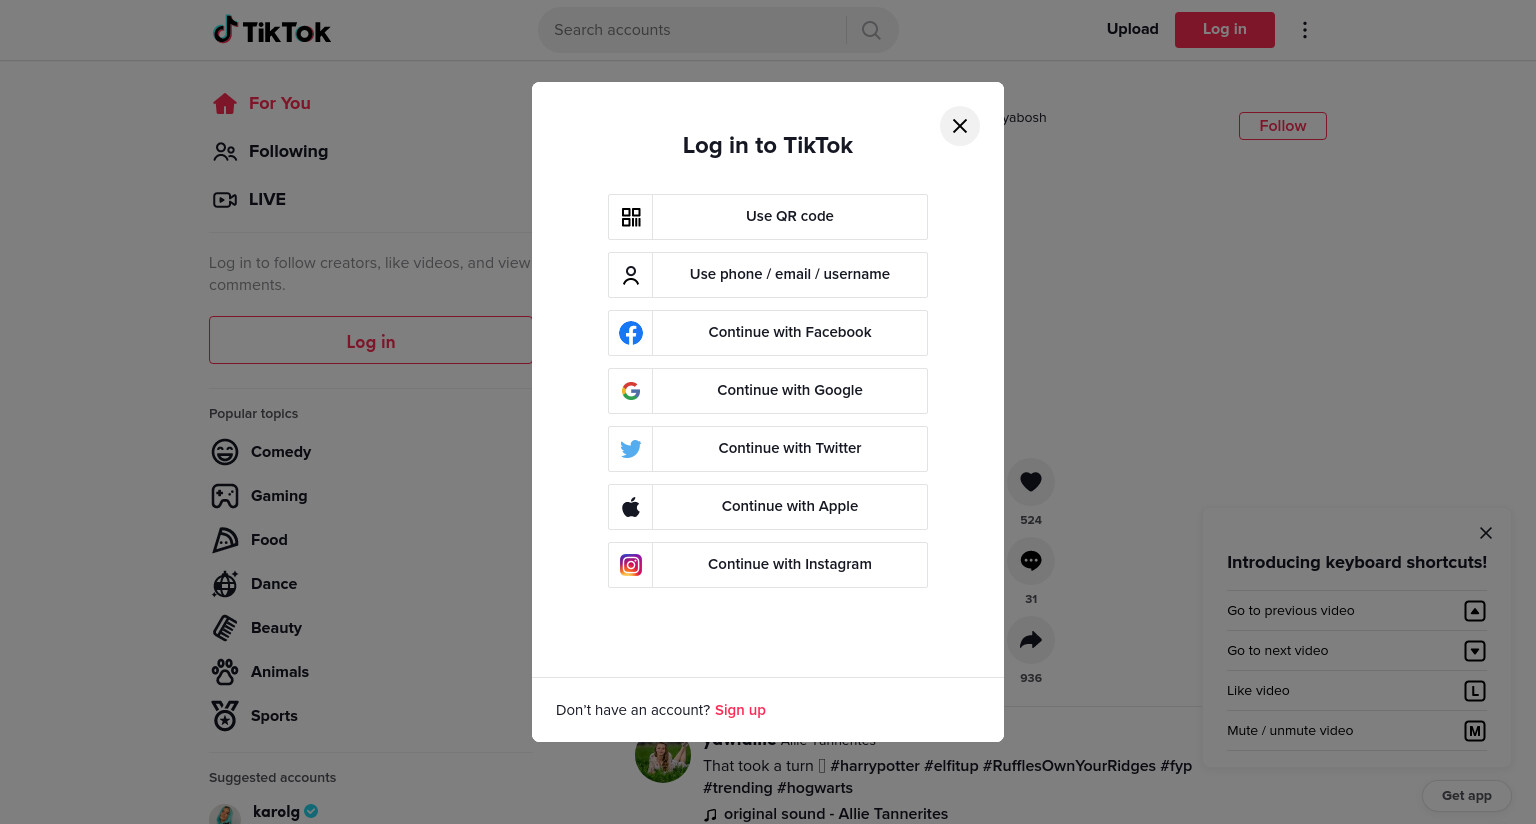The height and width of the screenshot is (824, 1536).
Task: Click the share arrow icon
Action: (1031, 640)
